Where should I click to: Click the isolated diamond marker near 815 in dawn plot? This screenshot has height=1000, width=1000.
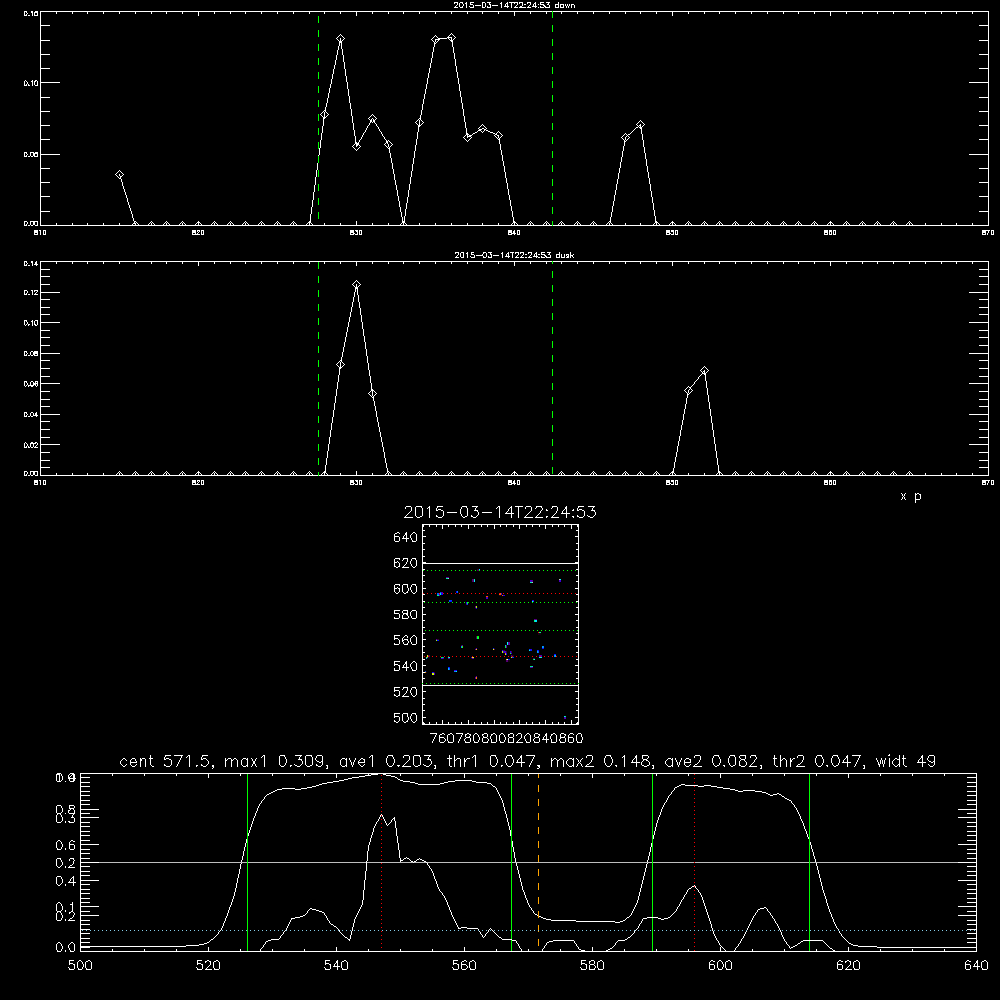[119, 175]
